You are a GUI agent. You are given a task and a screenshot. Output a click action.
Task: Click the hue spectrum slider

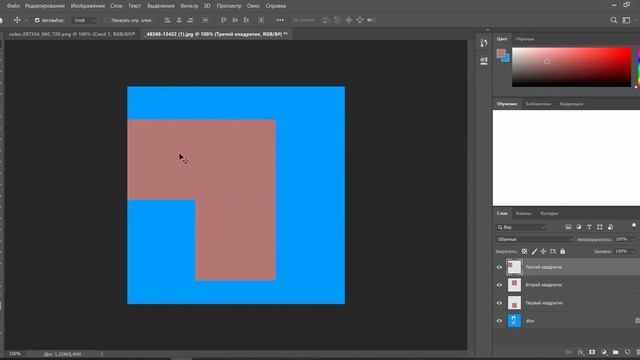click(x=638, y=67)
